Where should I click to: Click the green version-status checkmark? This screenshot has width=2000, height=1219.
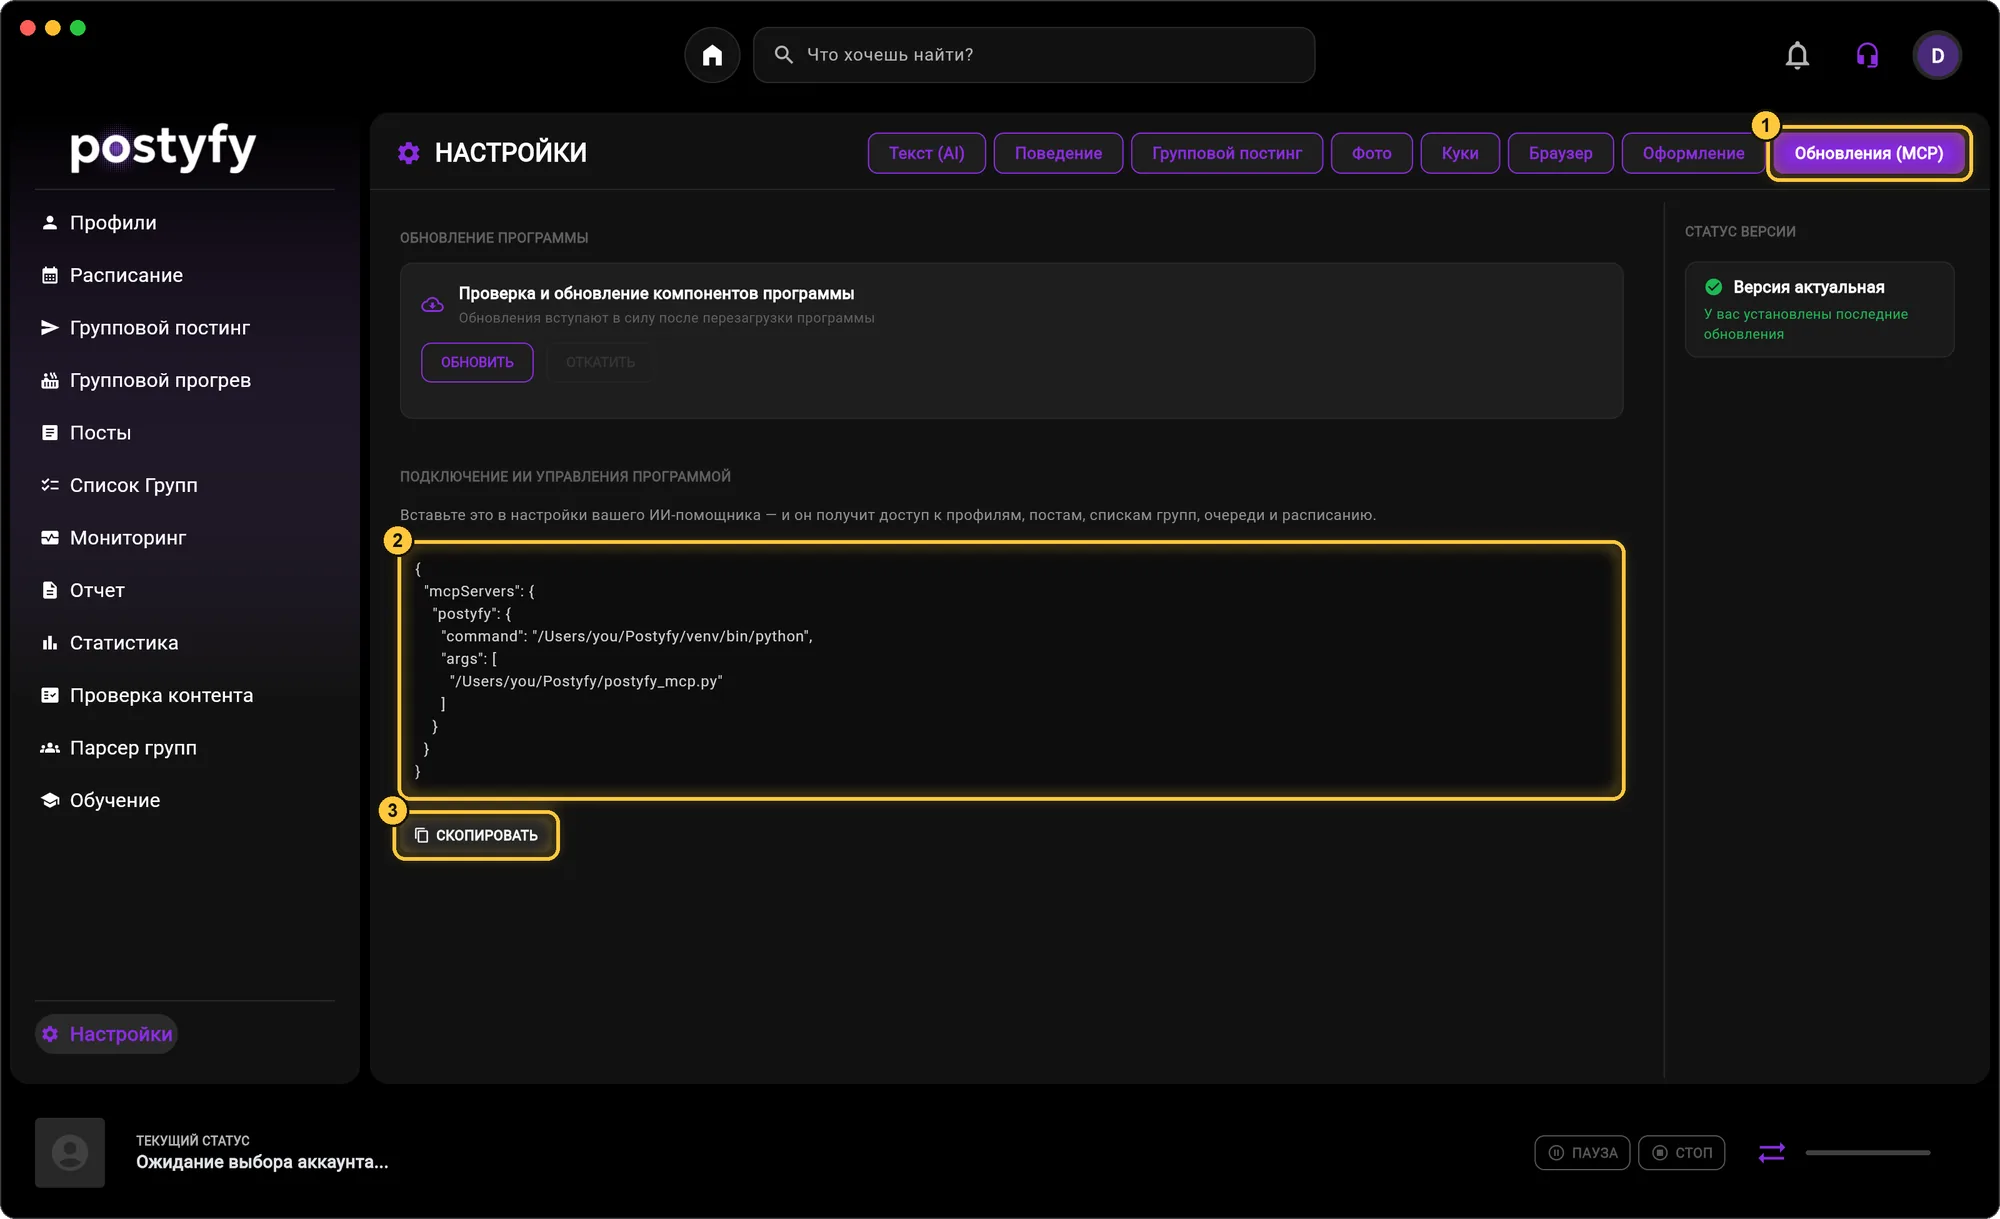pos(1713,287)
